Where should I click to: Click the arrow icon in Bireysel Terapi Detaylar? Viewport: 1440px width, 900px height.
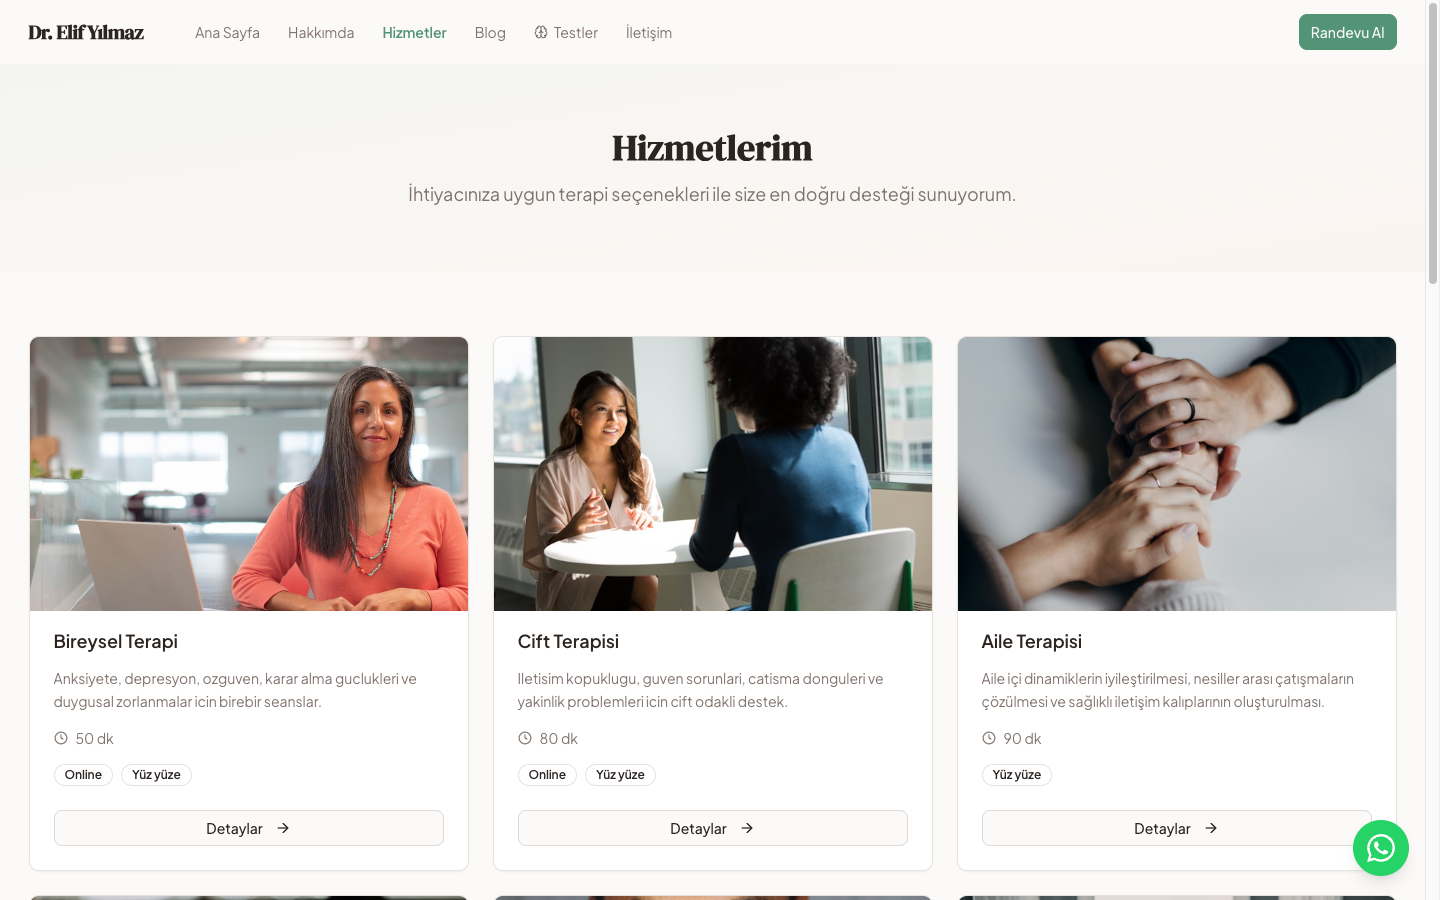(x=283, y=828)
